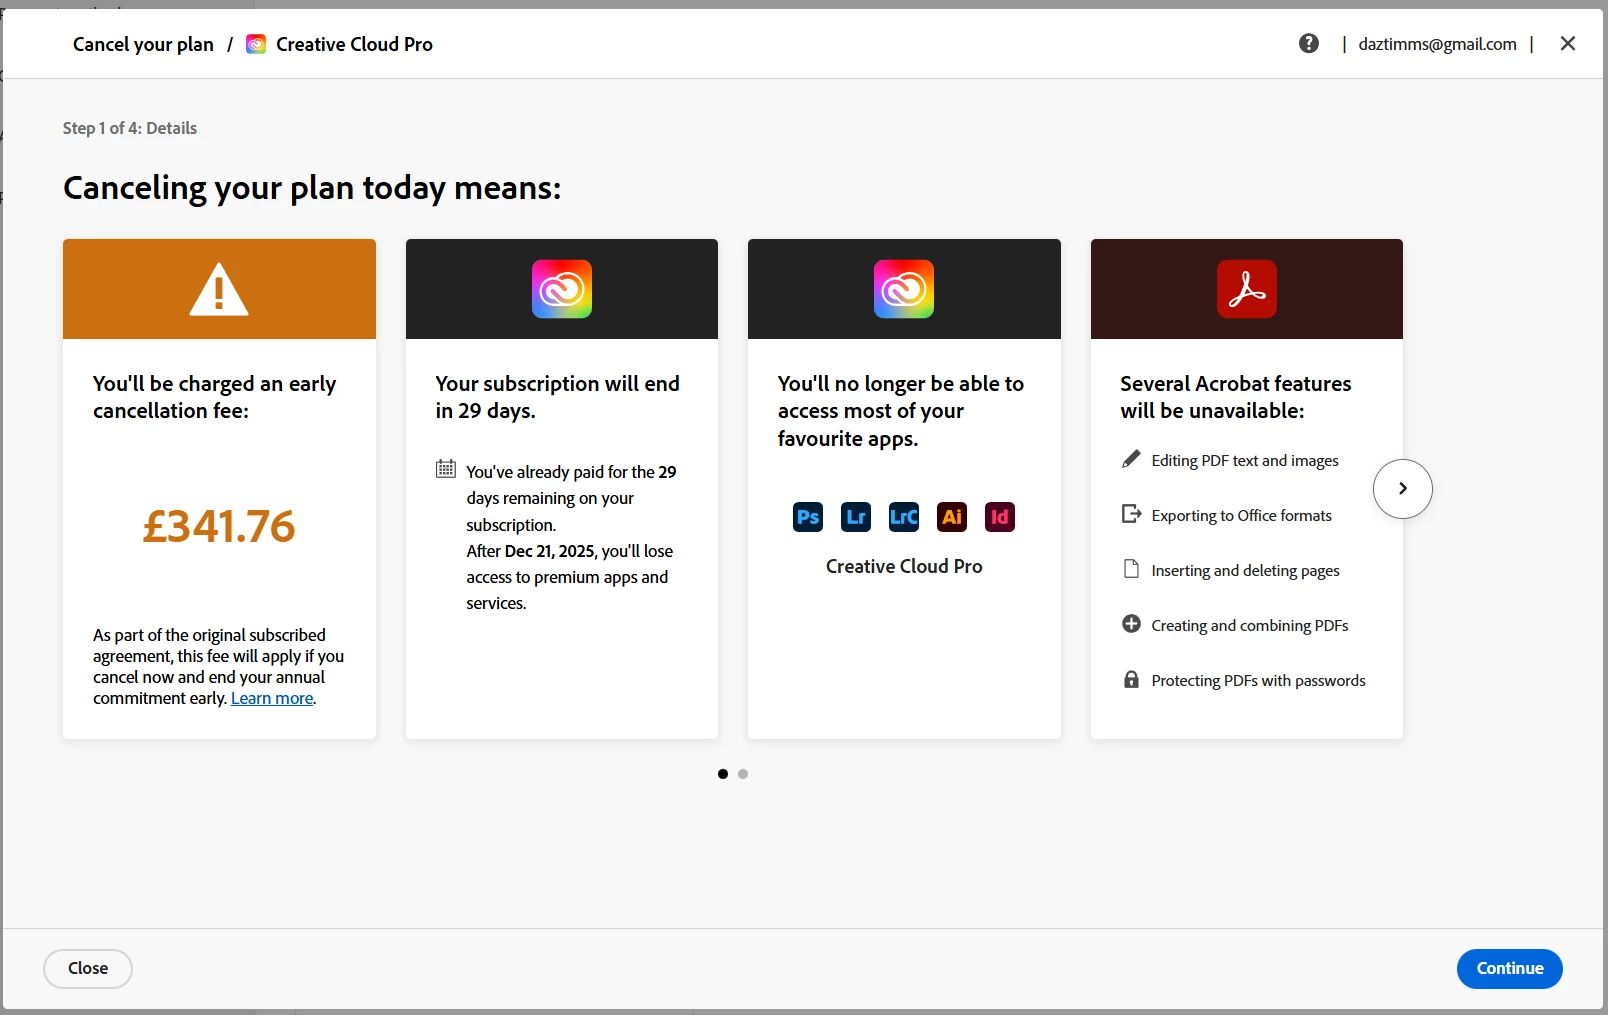Click Creative Cloud icon on favourite apps card
The image size is (1608, 1015).
pyautogui.click(x=904, y=289)
